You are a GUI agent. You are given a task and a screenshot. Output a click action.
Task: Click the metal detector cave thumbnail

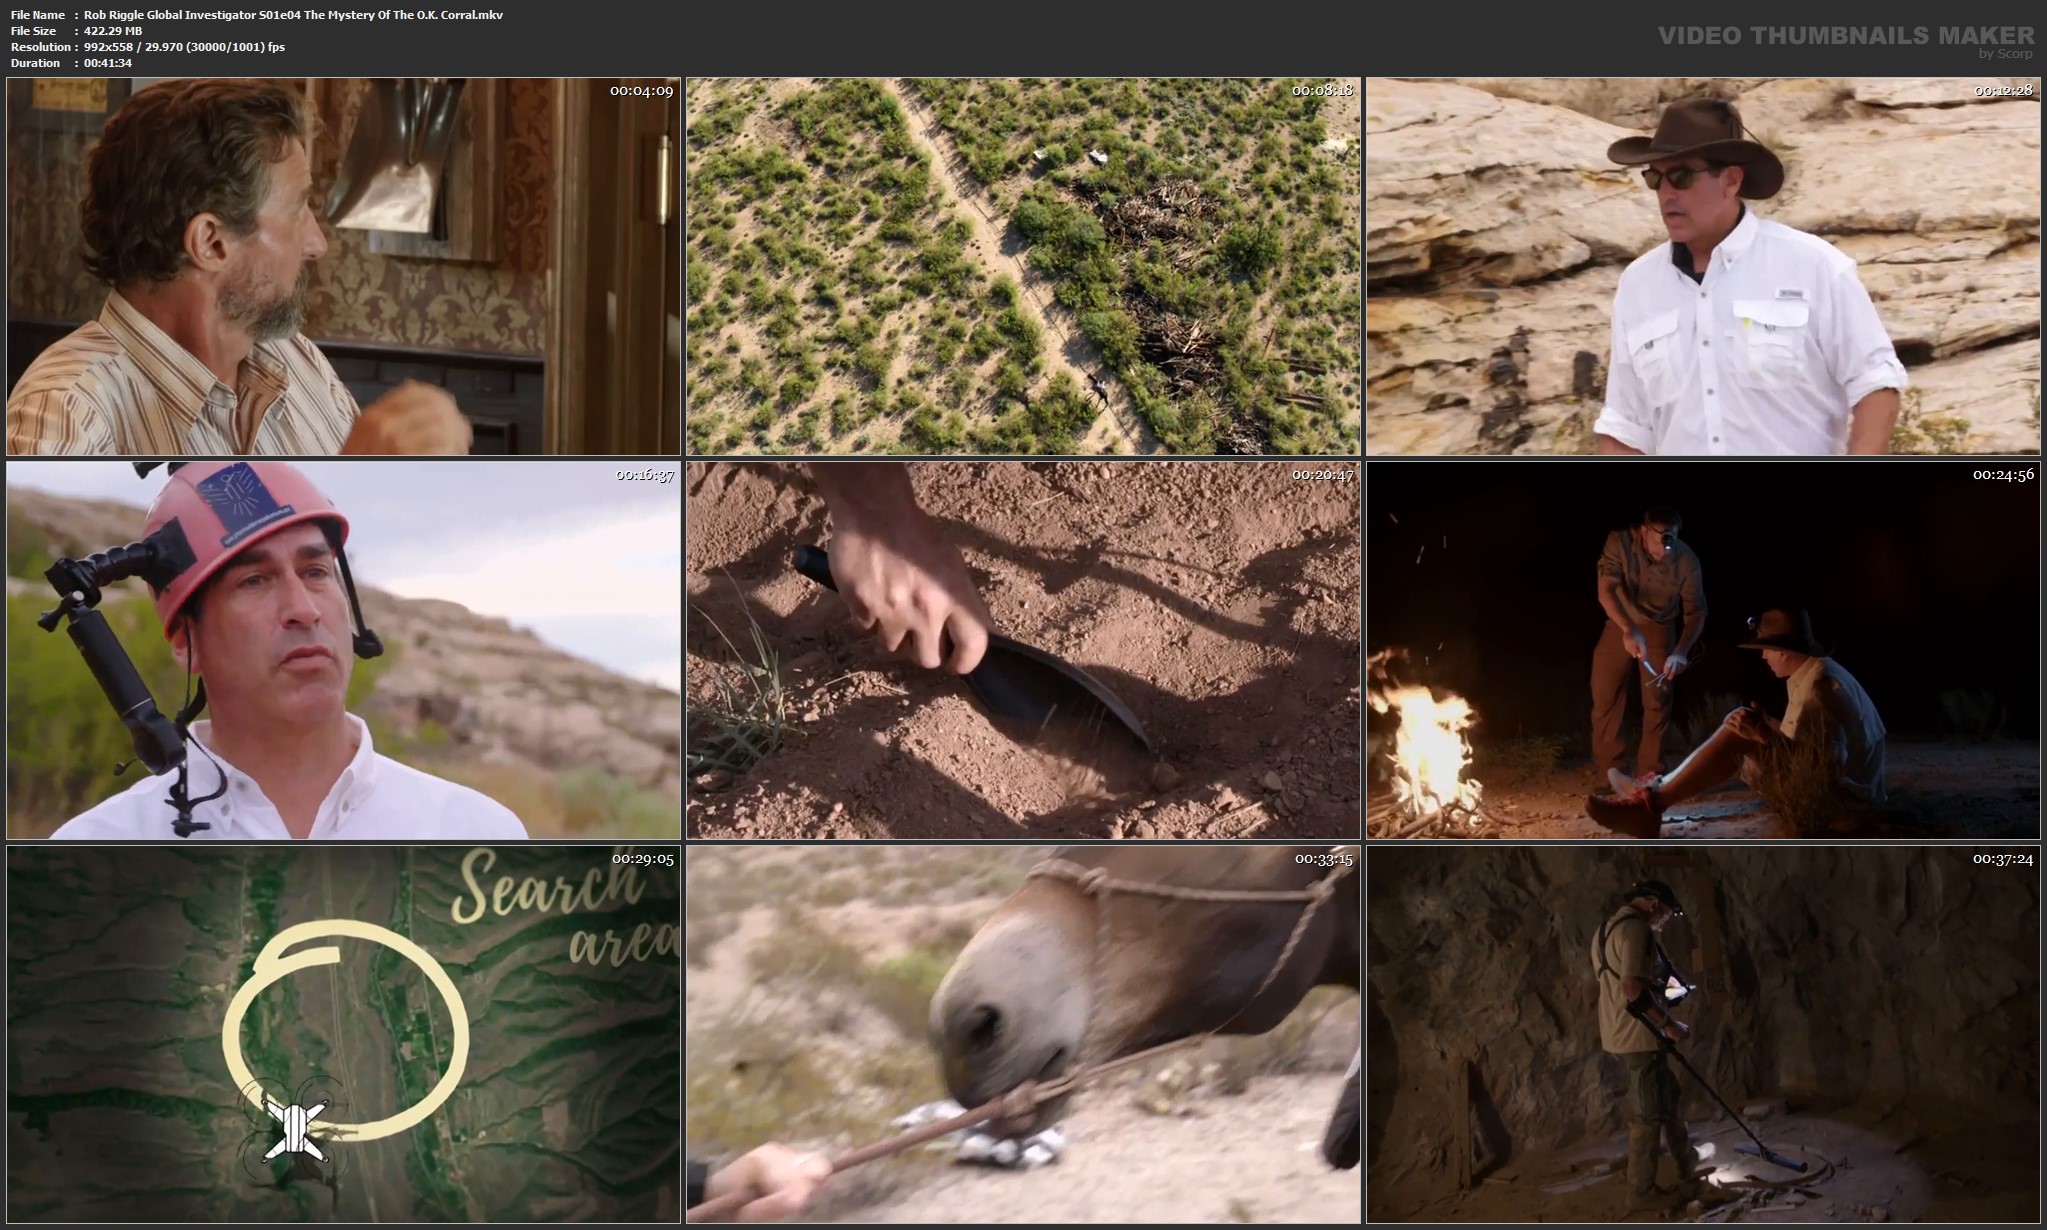pyautogui.click(x=1703, y=1035)
